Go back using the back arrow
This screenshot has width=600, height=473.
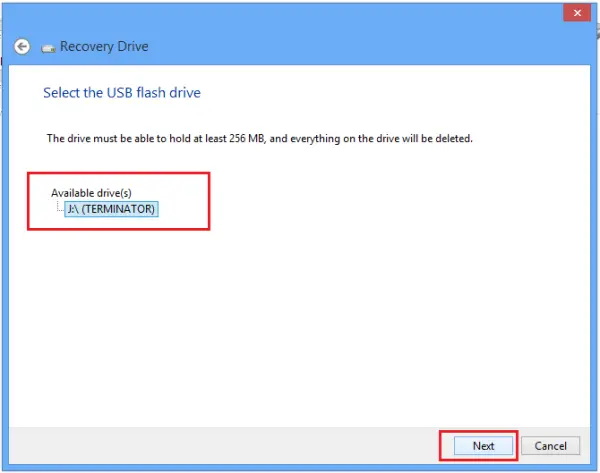[x=22, y=47]
